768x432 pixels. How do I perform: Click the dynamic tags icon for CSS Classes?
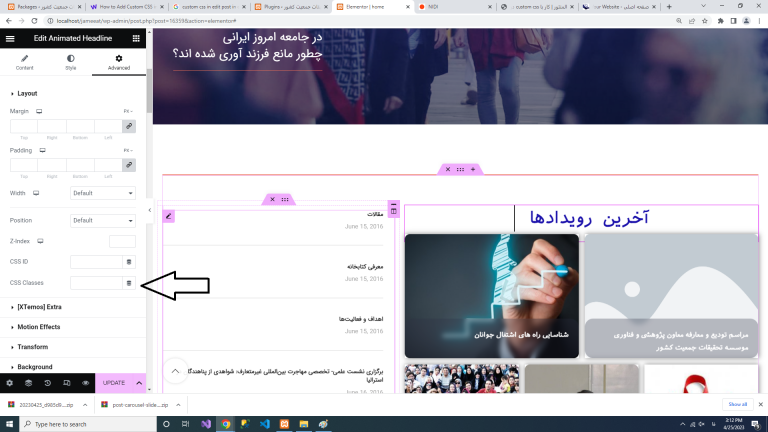coord(128,283)
